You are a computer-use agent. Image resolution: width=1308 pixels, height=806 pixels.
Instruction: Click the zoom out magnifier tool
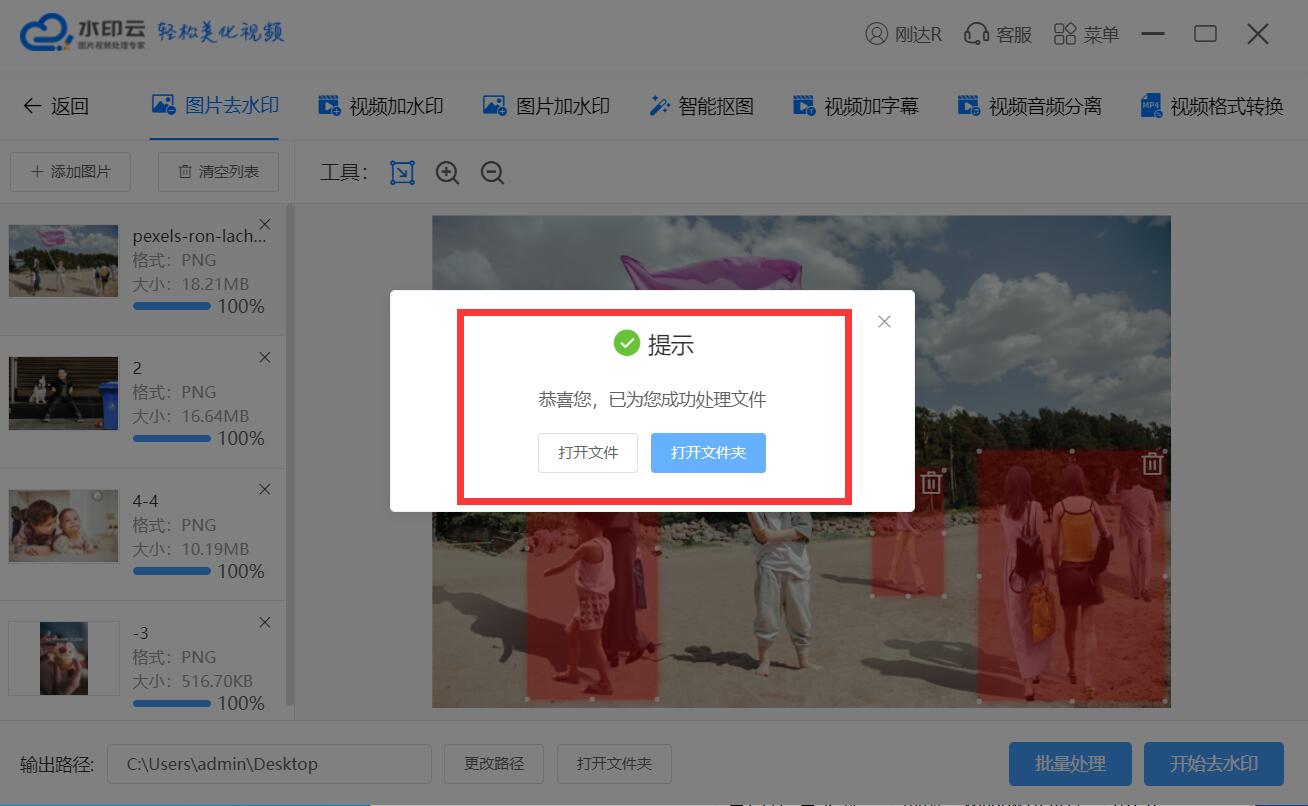pos(491,172)
